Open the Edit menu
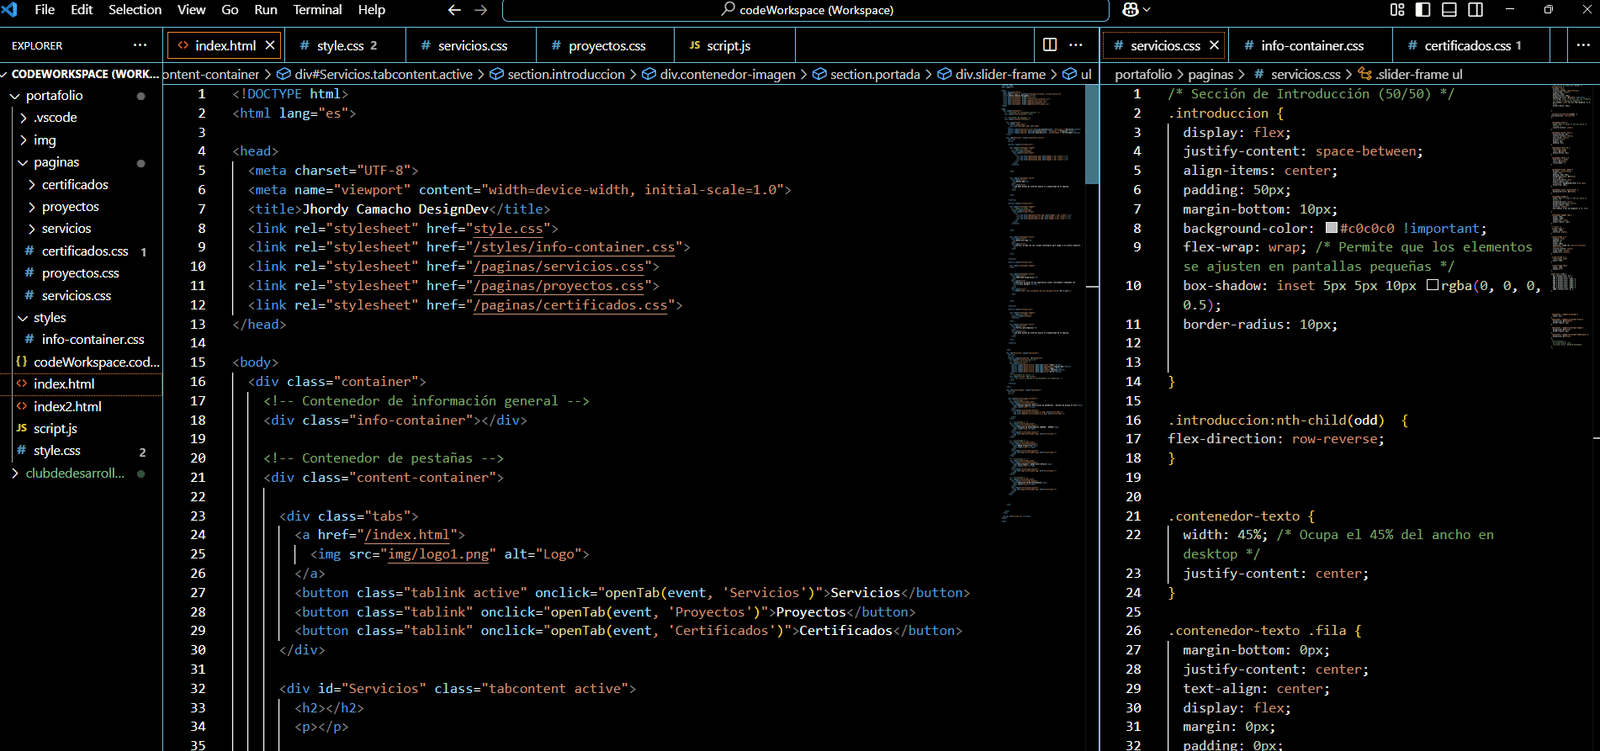Screen dimensions: 1600x751 [82, 10]
